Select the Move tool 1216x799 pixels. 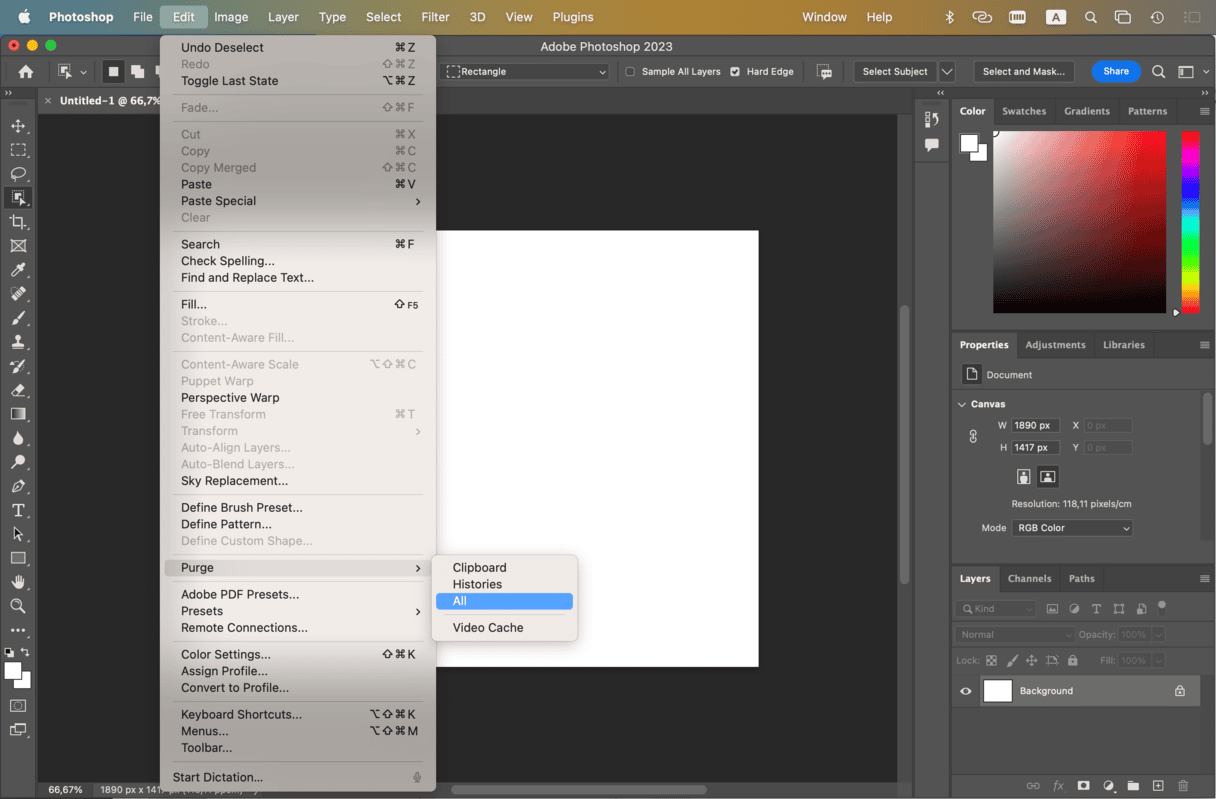pos(18,126)
